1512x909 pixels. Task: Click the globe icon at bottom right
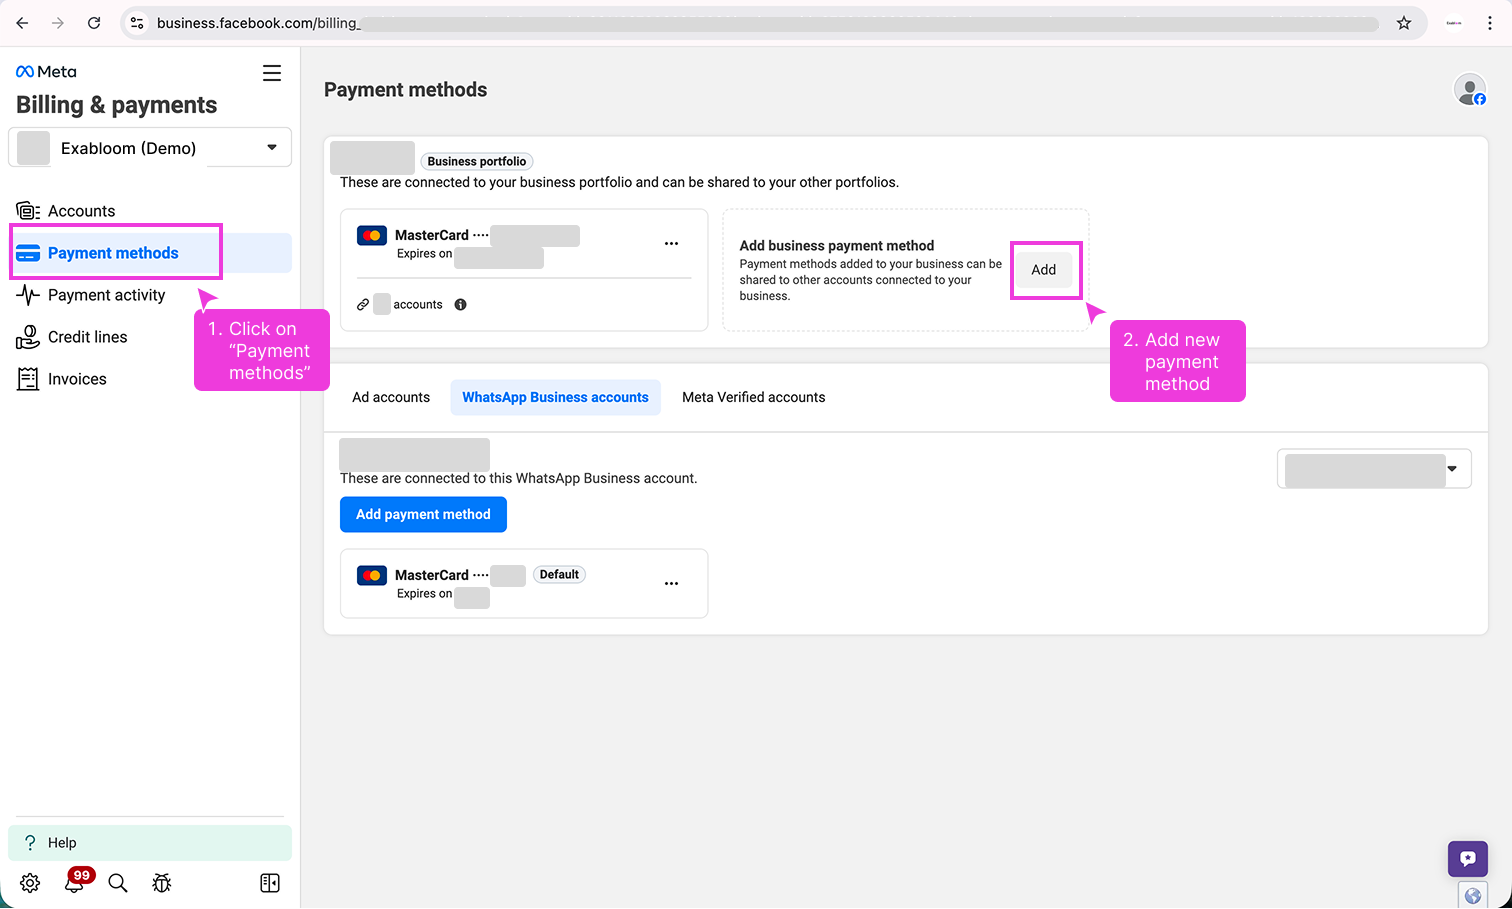click(1472, 895)
